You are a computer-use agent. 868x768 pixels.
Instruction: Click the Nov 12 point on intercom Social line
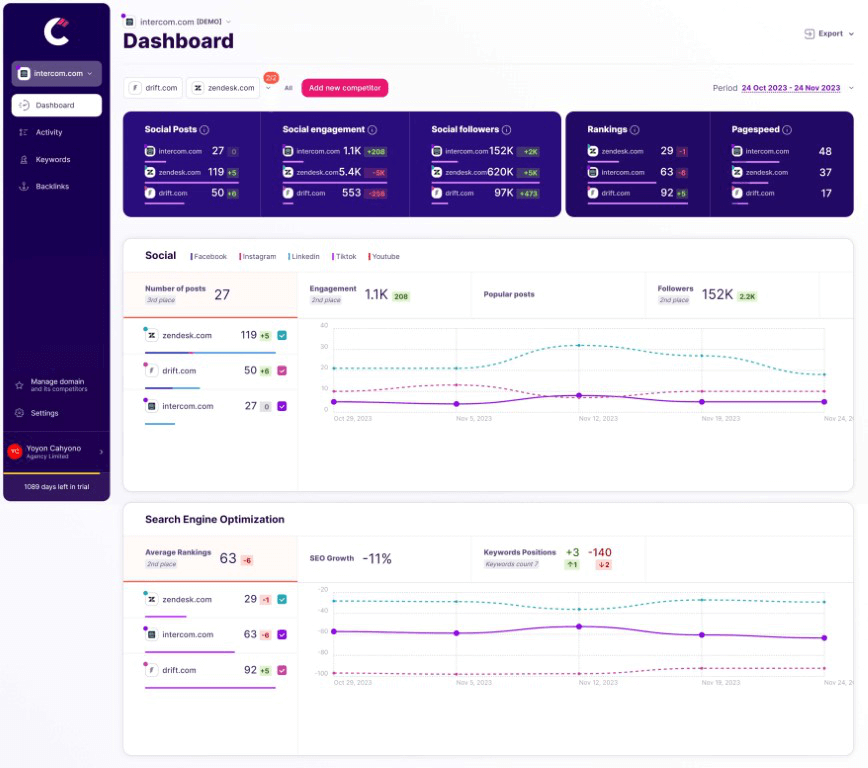(x=579, y=396)
